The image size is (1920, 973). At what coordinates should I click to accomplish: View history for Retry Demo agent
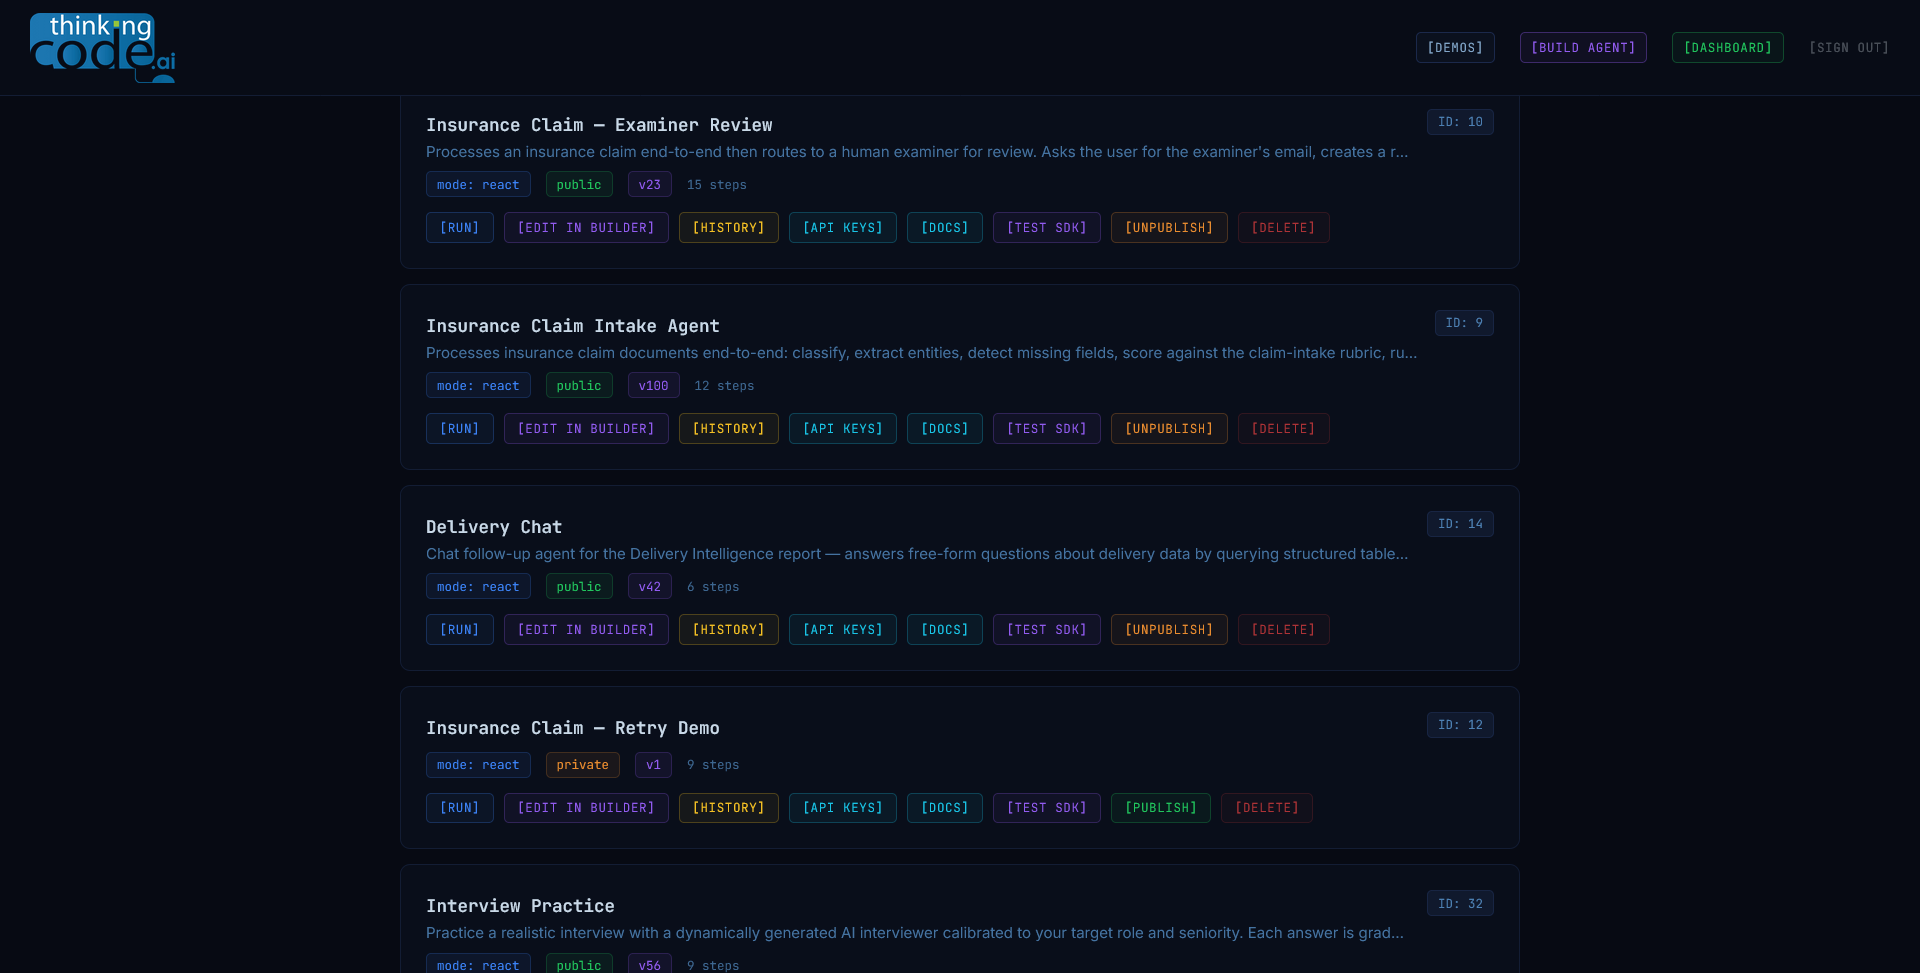tap(729, 808)
